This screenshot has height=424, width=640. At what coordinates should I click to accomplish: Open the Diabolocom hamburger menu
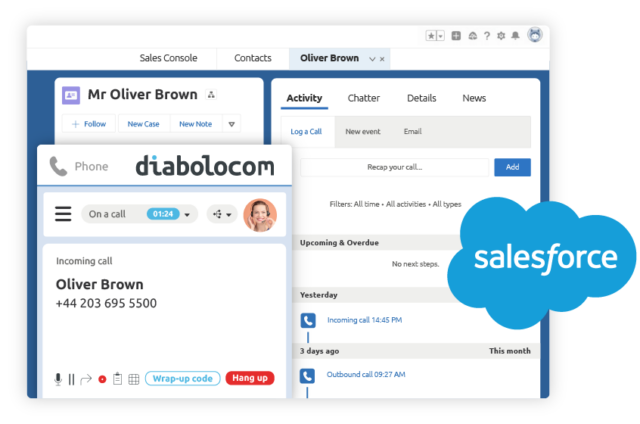point(63,214)
